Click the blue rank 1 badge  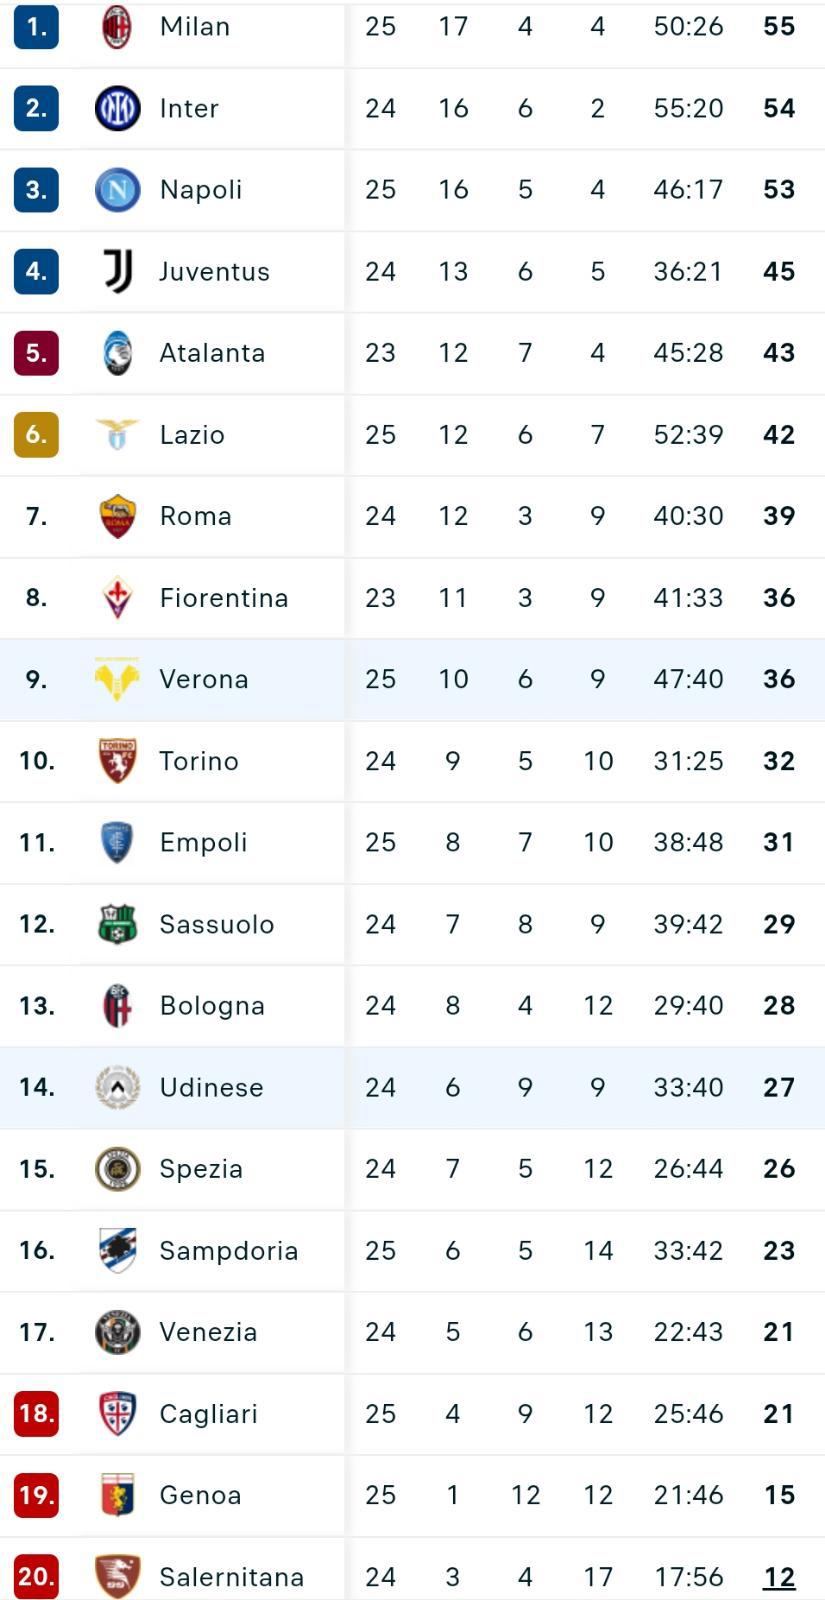pos(36,27)
